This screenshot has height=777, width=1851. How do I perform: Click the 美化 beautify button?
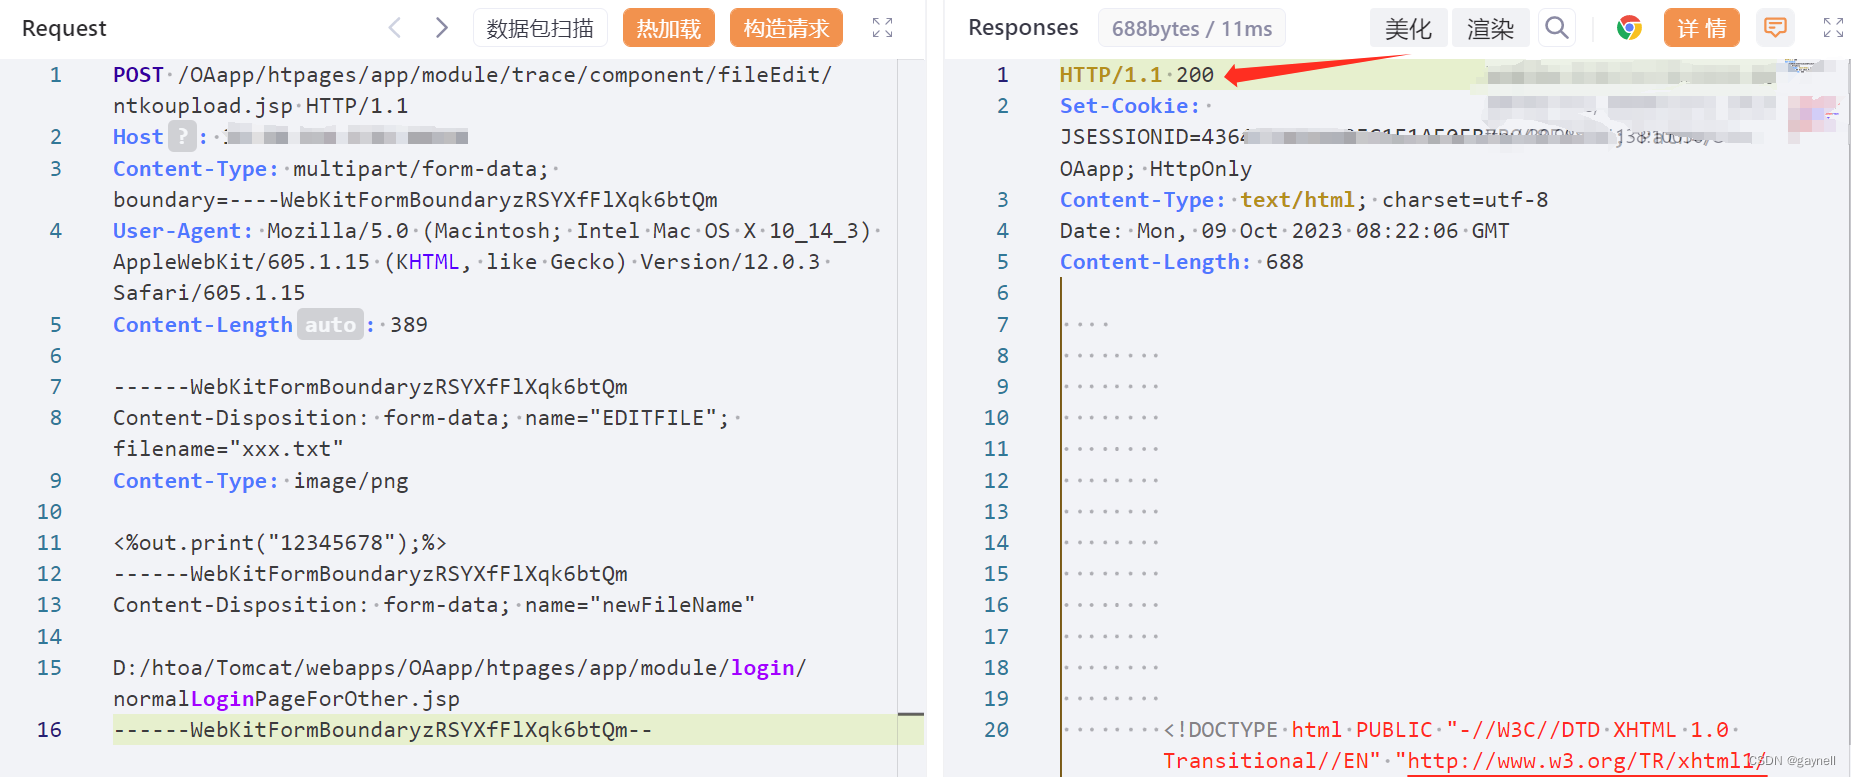tap(1408, 28)
